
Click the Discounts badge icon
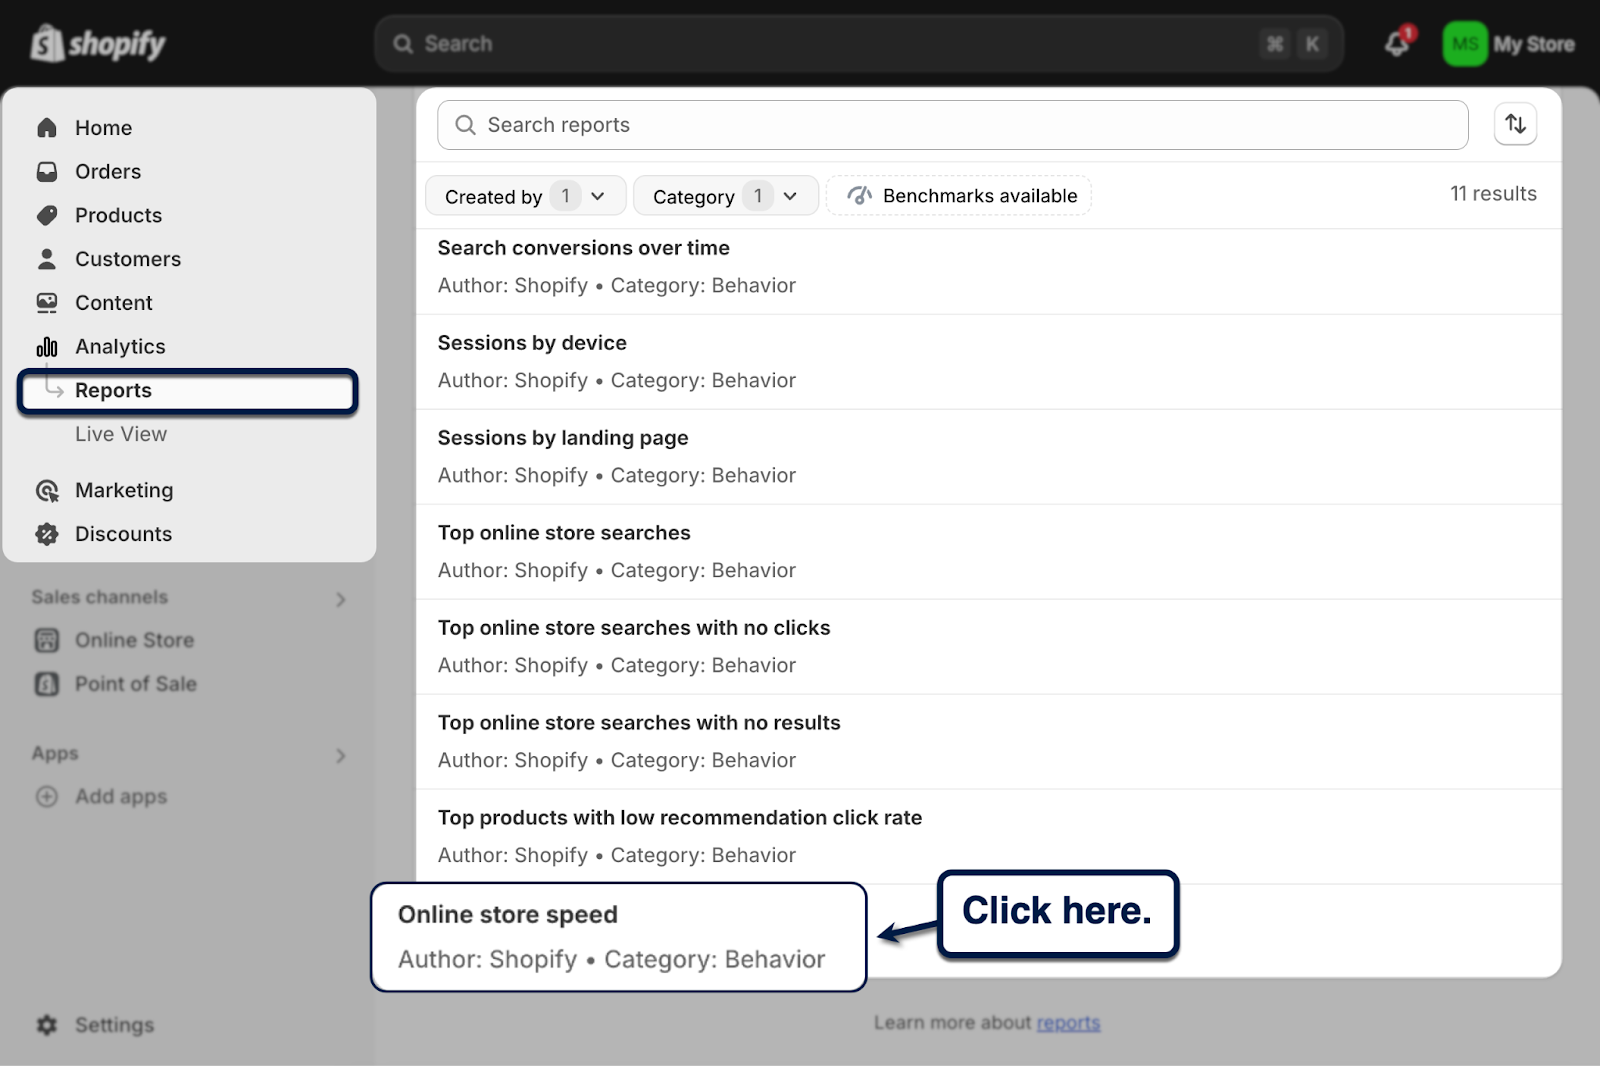tap(47, 534)
